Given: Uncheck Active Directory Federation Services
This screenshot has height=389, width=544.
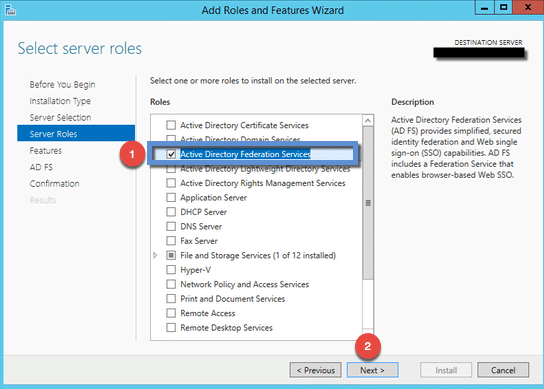Looking at the screenshot, I should 171,154.
